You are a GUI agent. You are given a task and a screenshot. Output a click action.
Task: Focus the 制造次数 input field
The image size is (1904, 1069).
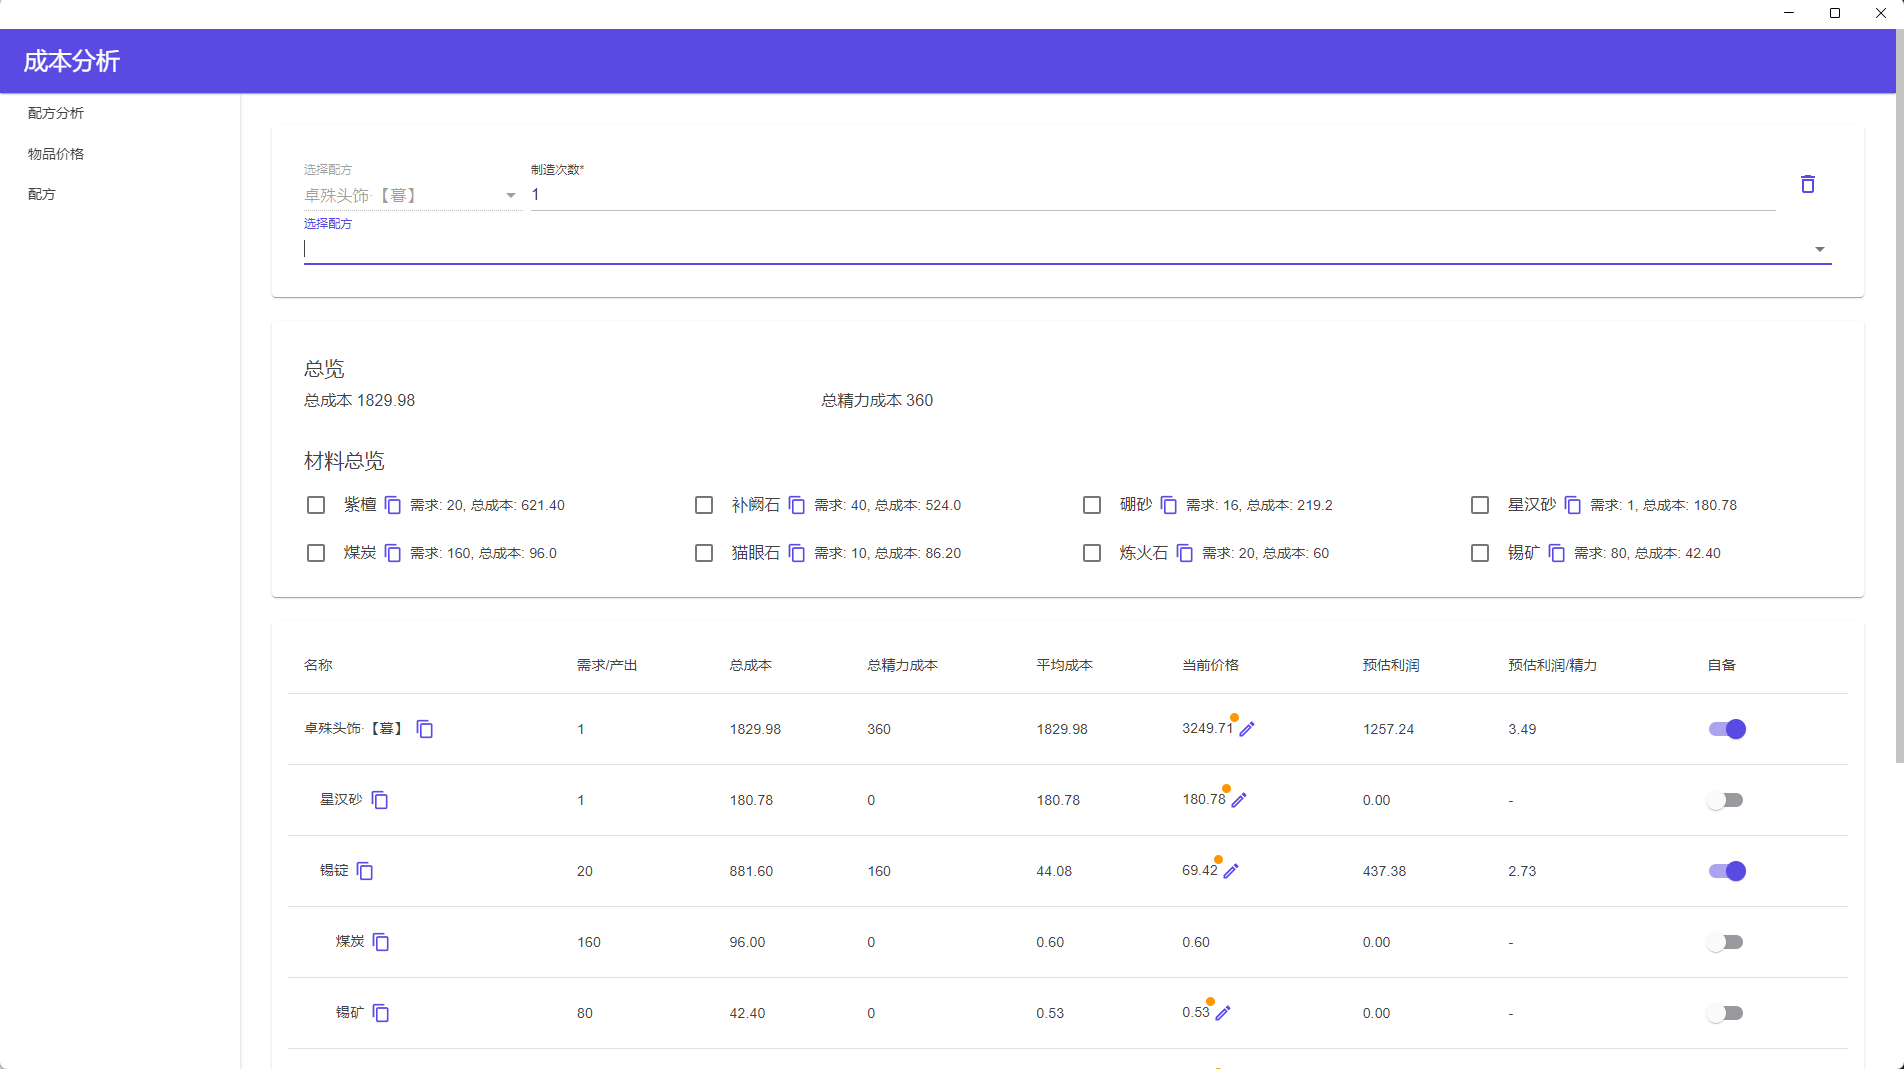[x=1153, y=195]
